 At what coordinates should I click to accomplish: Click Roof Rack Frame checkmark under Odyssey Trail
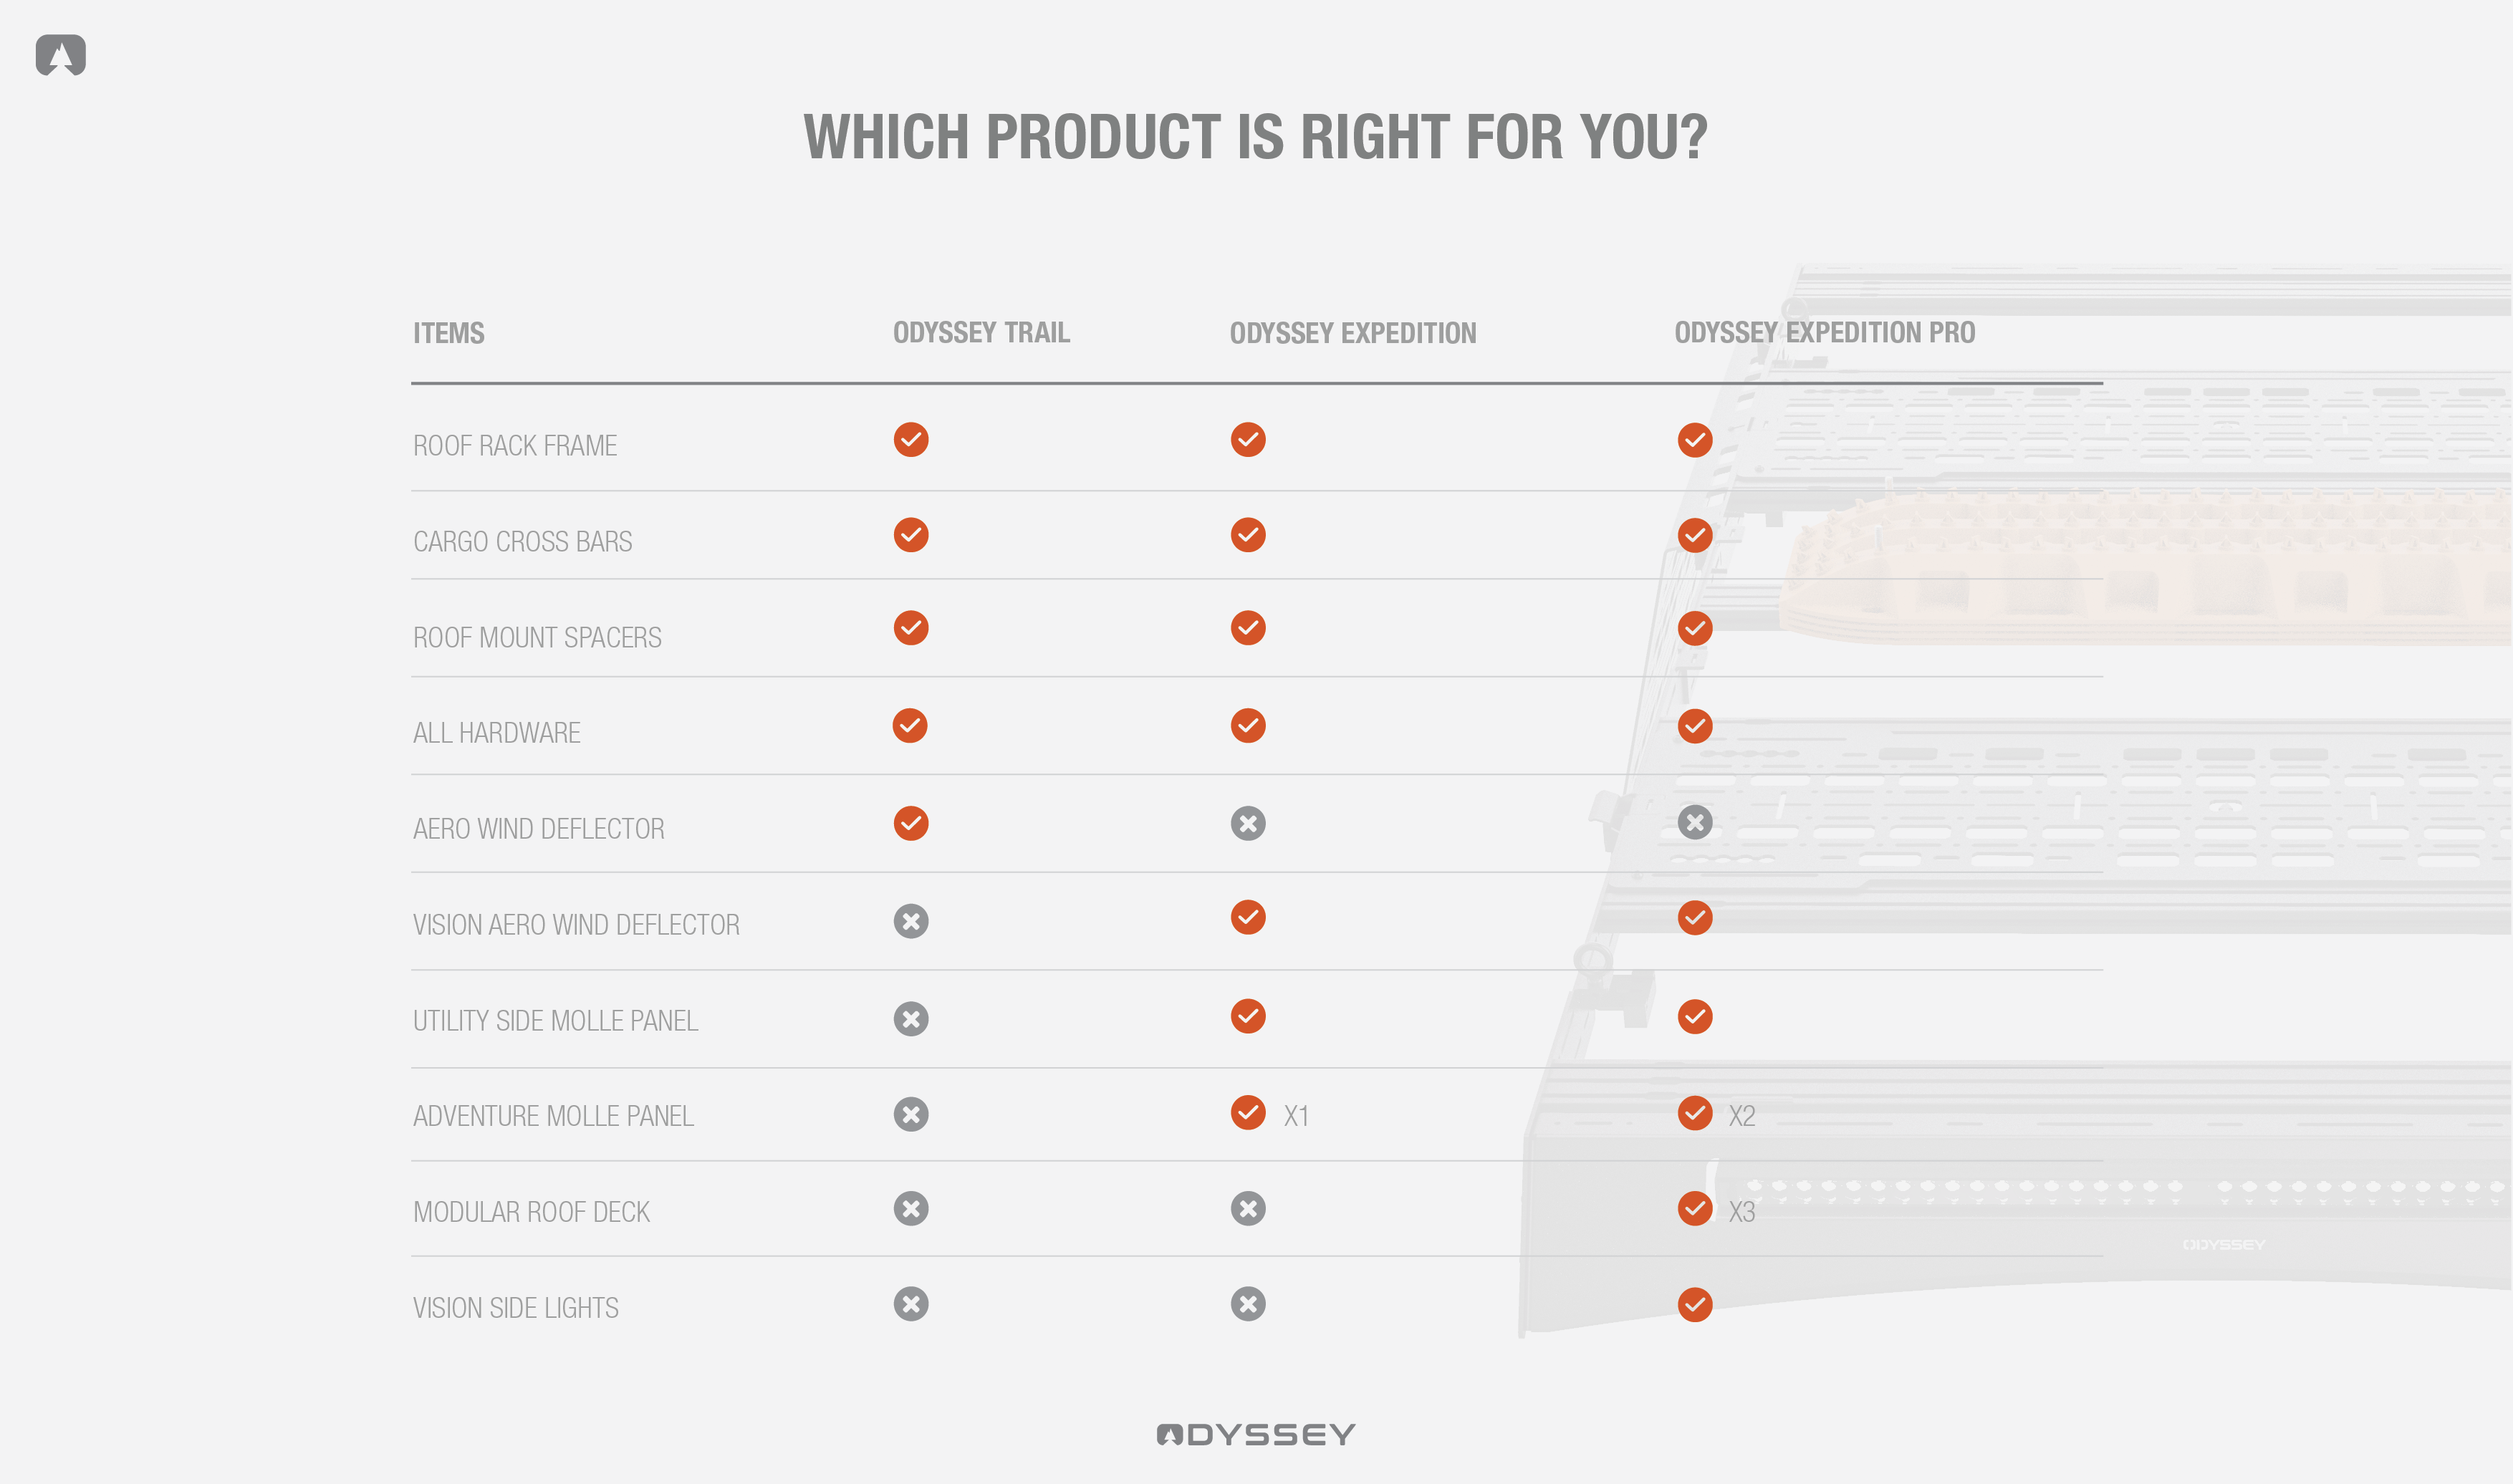pyautogui.click(x=911, y=439)
